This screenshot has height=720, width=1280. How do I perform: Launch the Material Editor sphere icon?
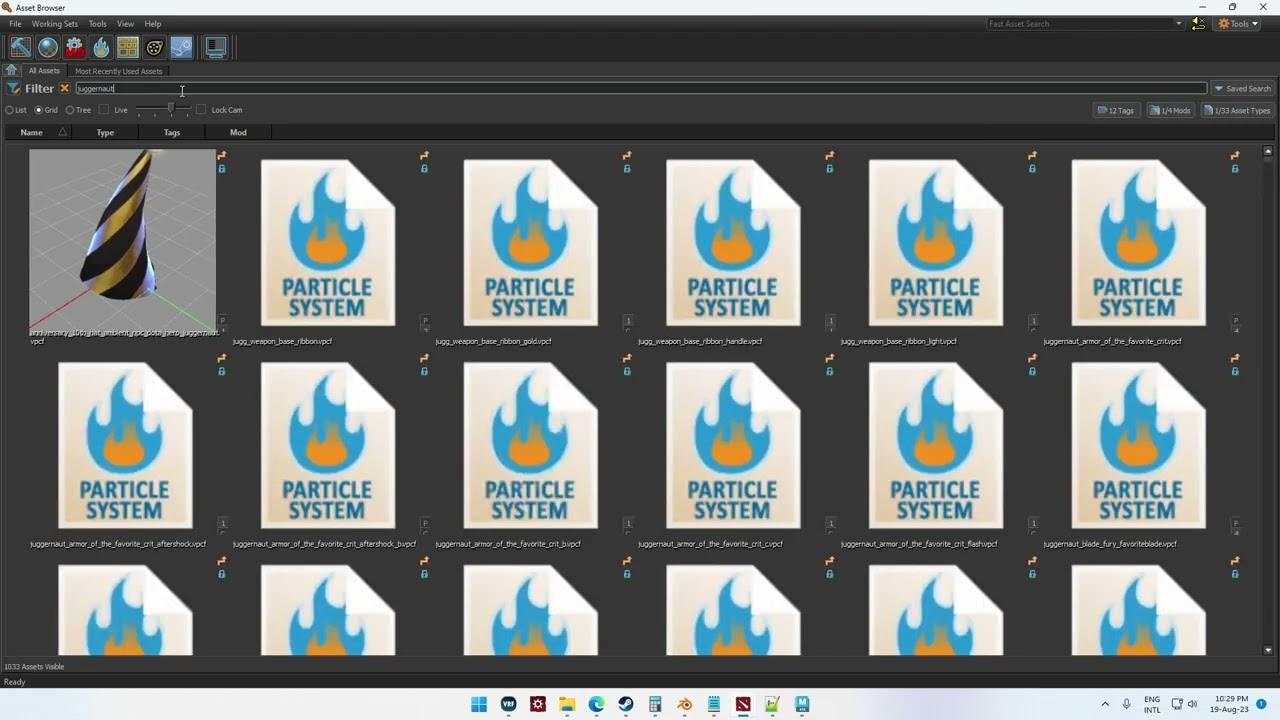pyautogui.click(x=47, y=47)
